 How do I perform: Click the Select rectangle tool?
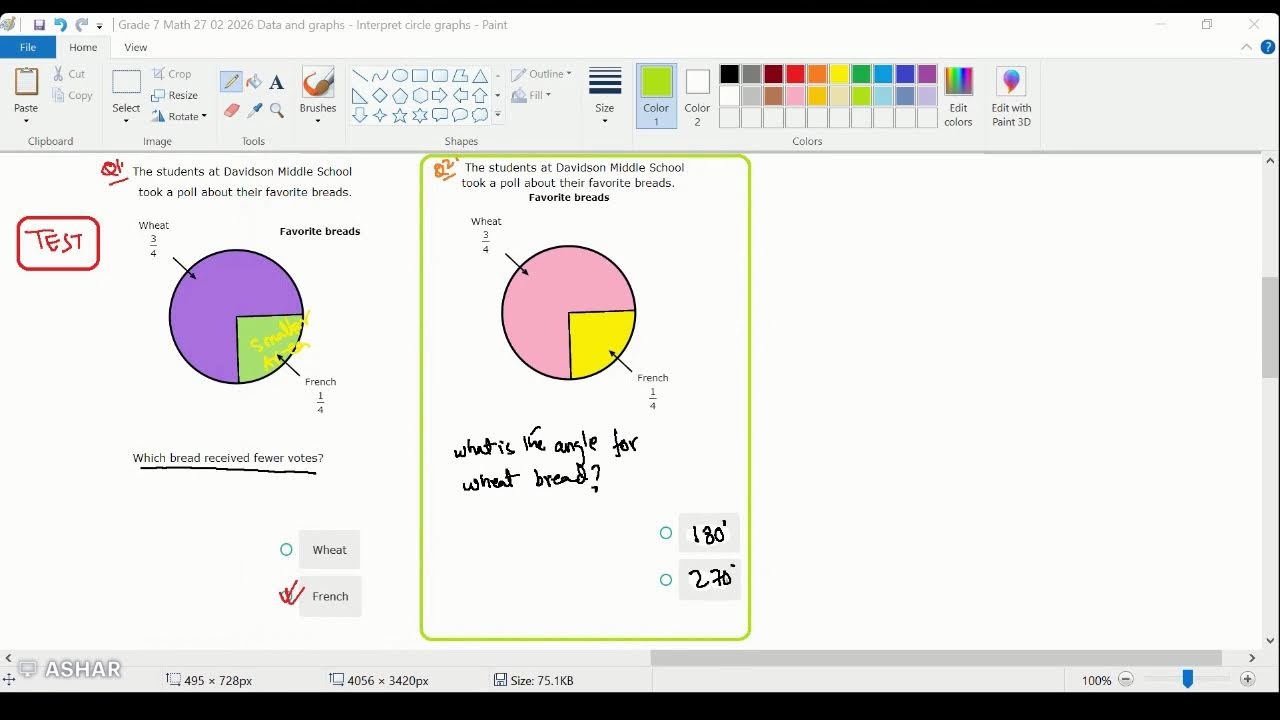[126, 83]
